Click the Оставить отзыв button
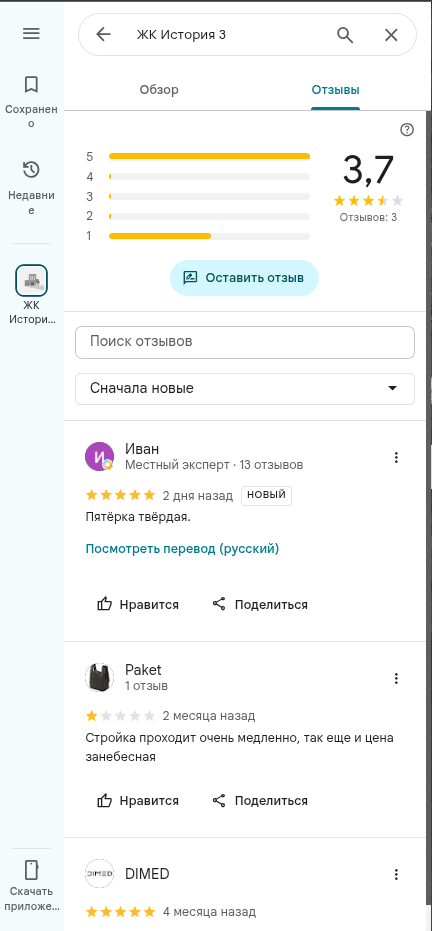The image size is (432, 931). tap(244, 278)
